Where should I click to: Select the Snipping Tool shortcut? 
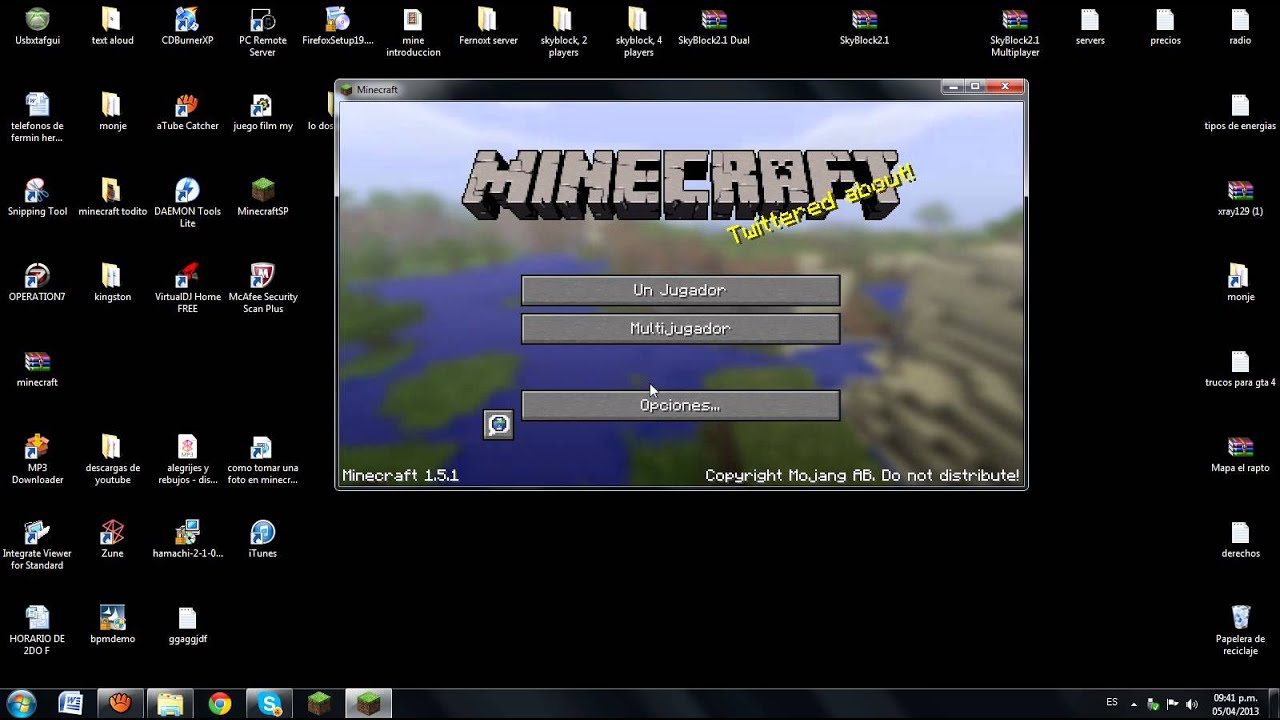(37, 198)
